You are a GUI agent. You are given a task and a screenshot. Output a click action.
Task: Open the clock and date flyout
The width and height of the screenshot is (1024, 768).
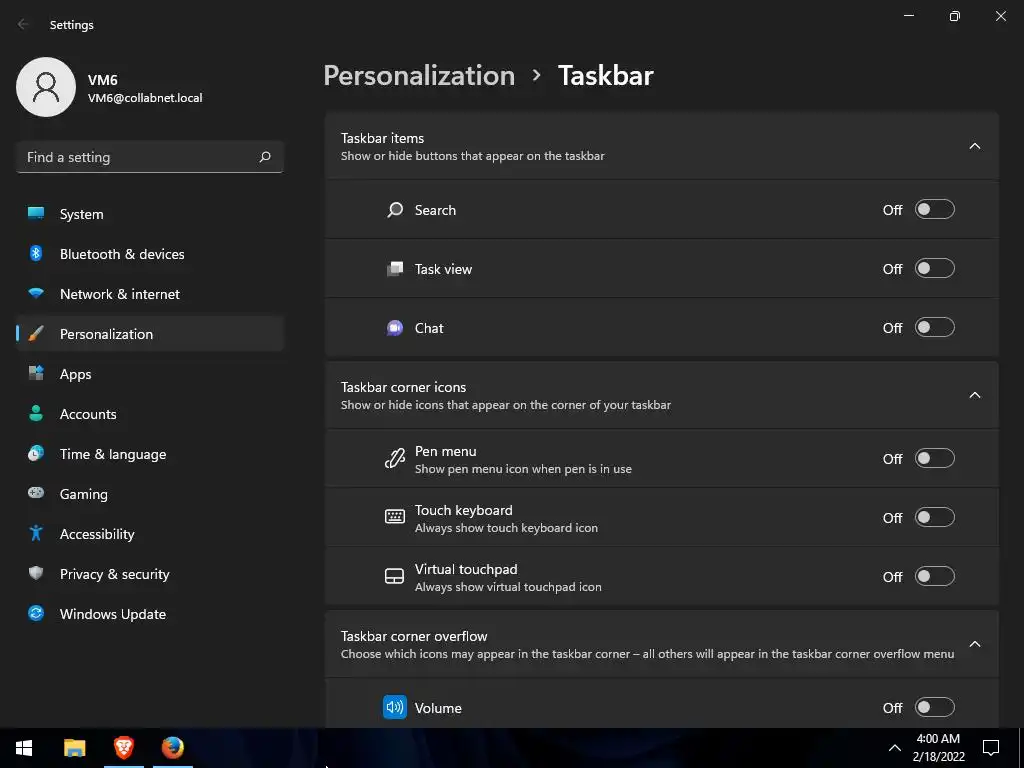938,748
